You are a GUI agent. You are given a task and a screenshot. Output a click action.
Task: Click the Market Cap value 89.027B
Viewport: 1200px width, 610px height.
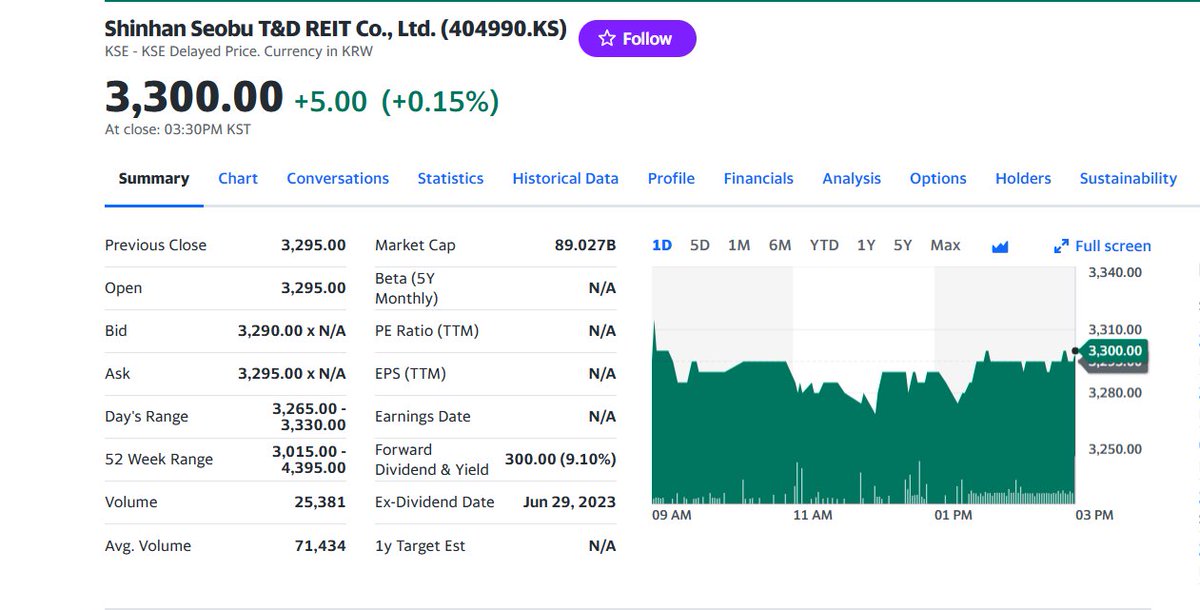(585, 245)
